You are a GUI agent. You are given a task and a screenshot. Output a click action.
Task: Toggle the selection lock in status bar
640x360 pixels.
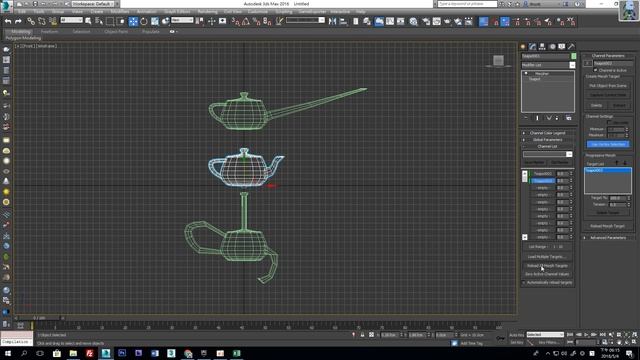(x=362, y=335)
